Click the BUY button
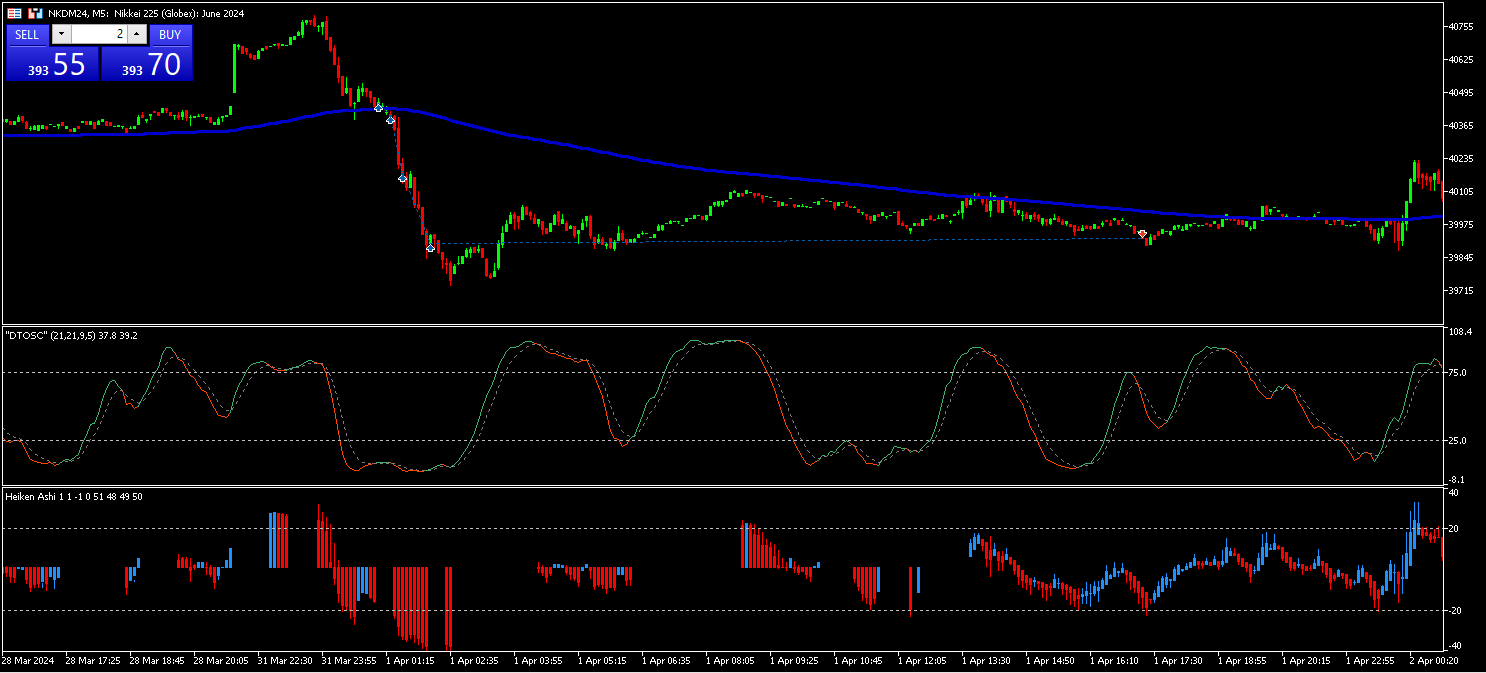The height and width of the screenshot is (673, 1486). click(170, 34)
